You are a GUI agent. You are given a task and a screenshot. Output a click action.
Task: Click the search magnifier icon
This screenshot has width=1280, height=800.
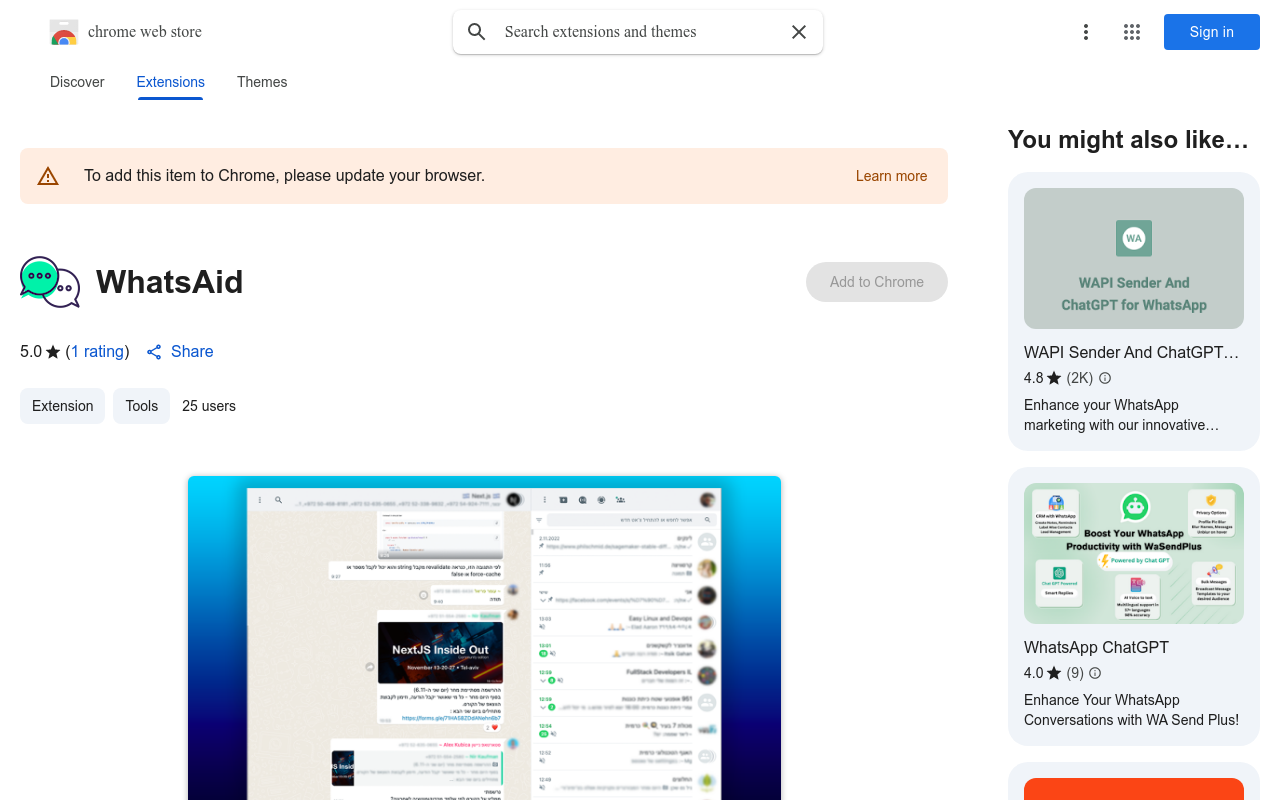pos(477,32)
